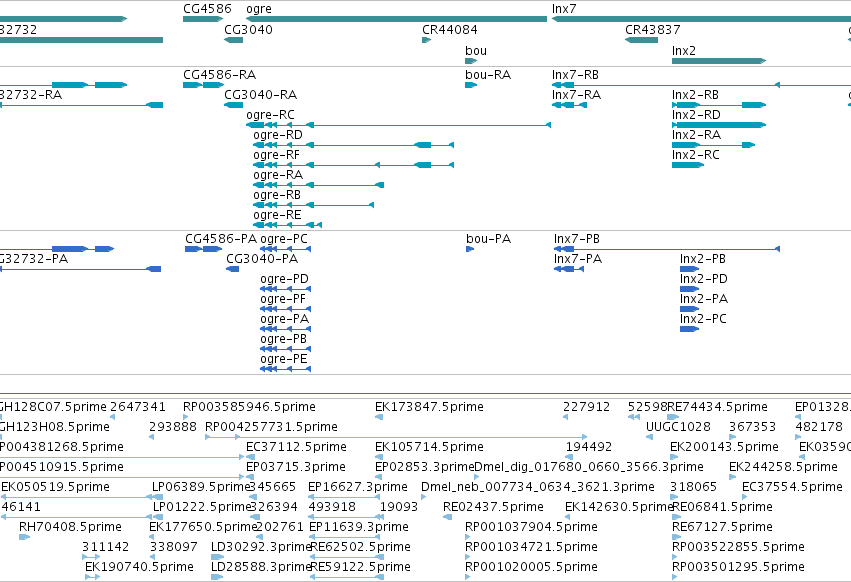Click the ogre-PC protein label
The height and width of the screenshot is (582, 851).
(x=284, y=239)
